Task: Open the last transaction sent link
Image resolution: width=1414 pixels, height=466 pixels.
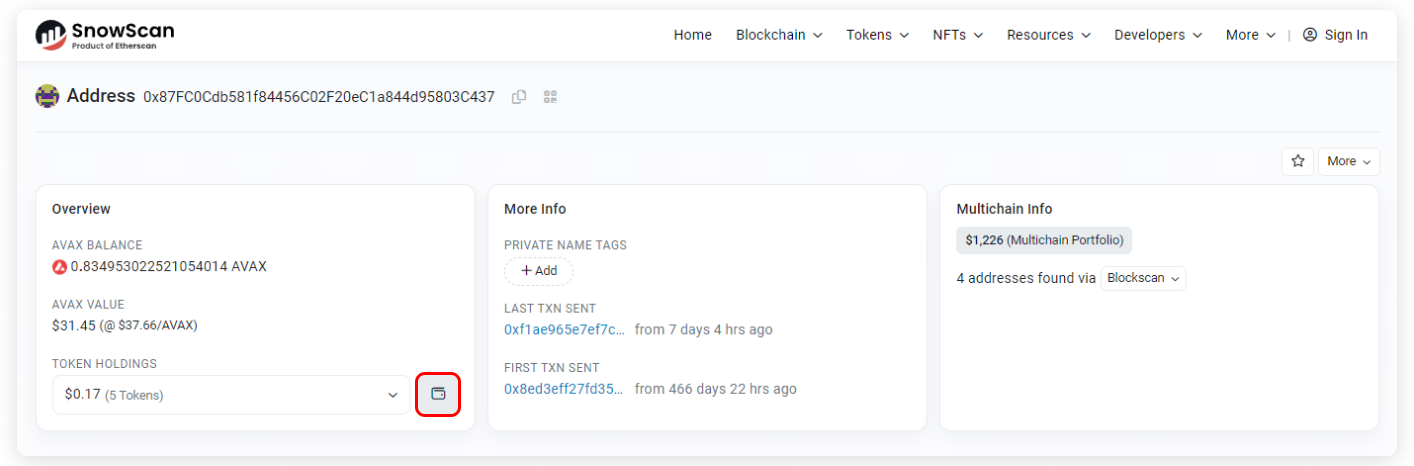Action: pyautogui.click(x=564, y=329)
